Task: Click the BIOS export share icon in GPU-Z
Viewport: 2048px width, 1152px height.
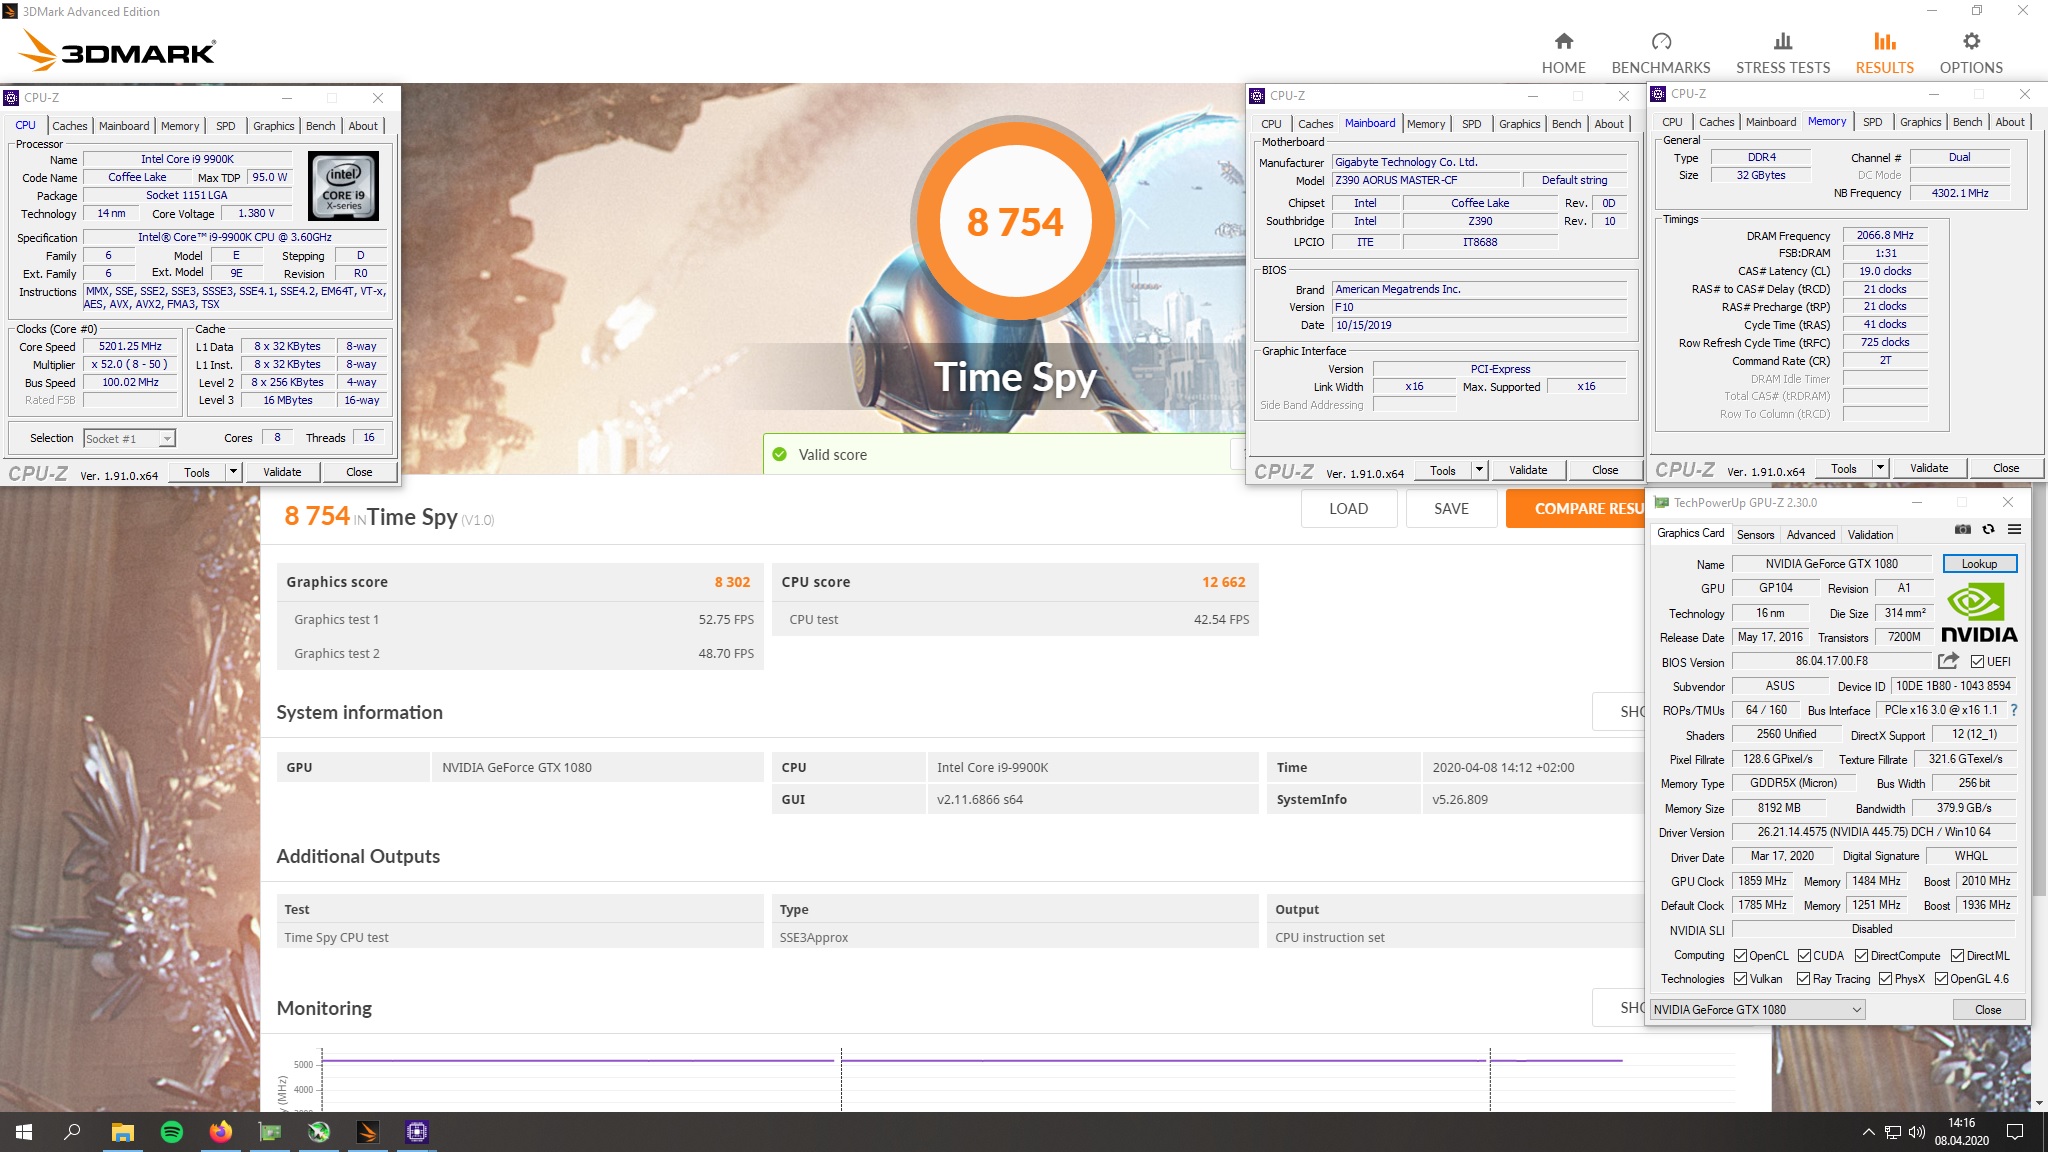Action: tap(1947, 661)
